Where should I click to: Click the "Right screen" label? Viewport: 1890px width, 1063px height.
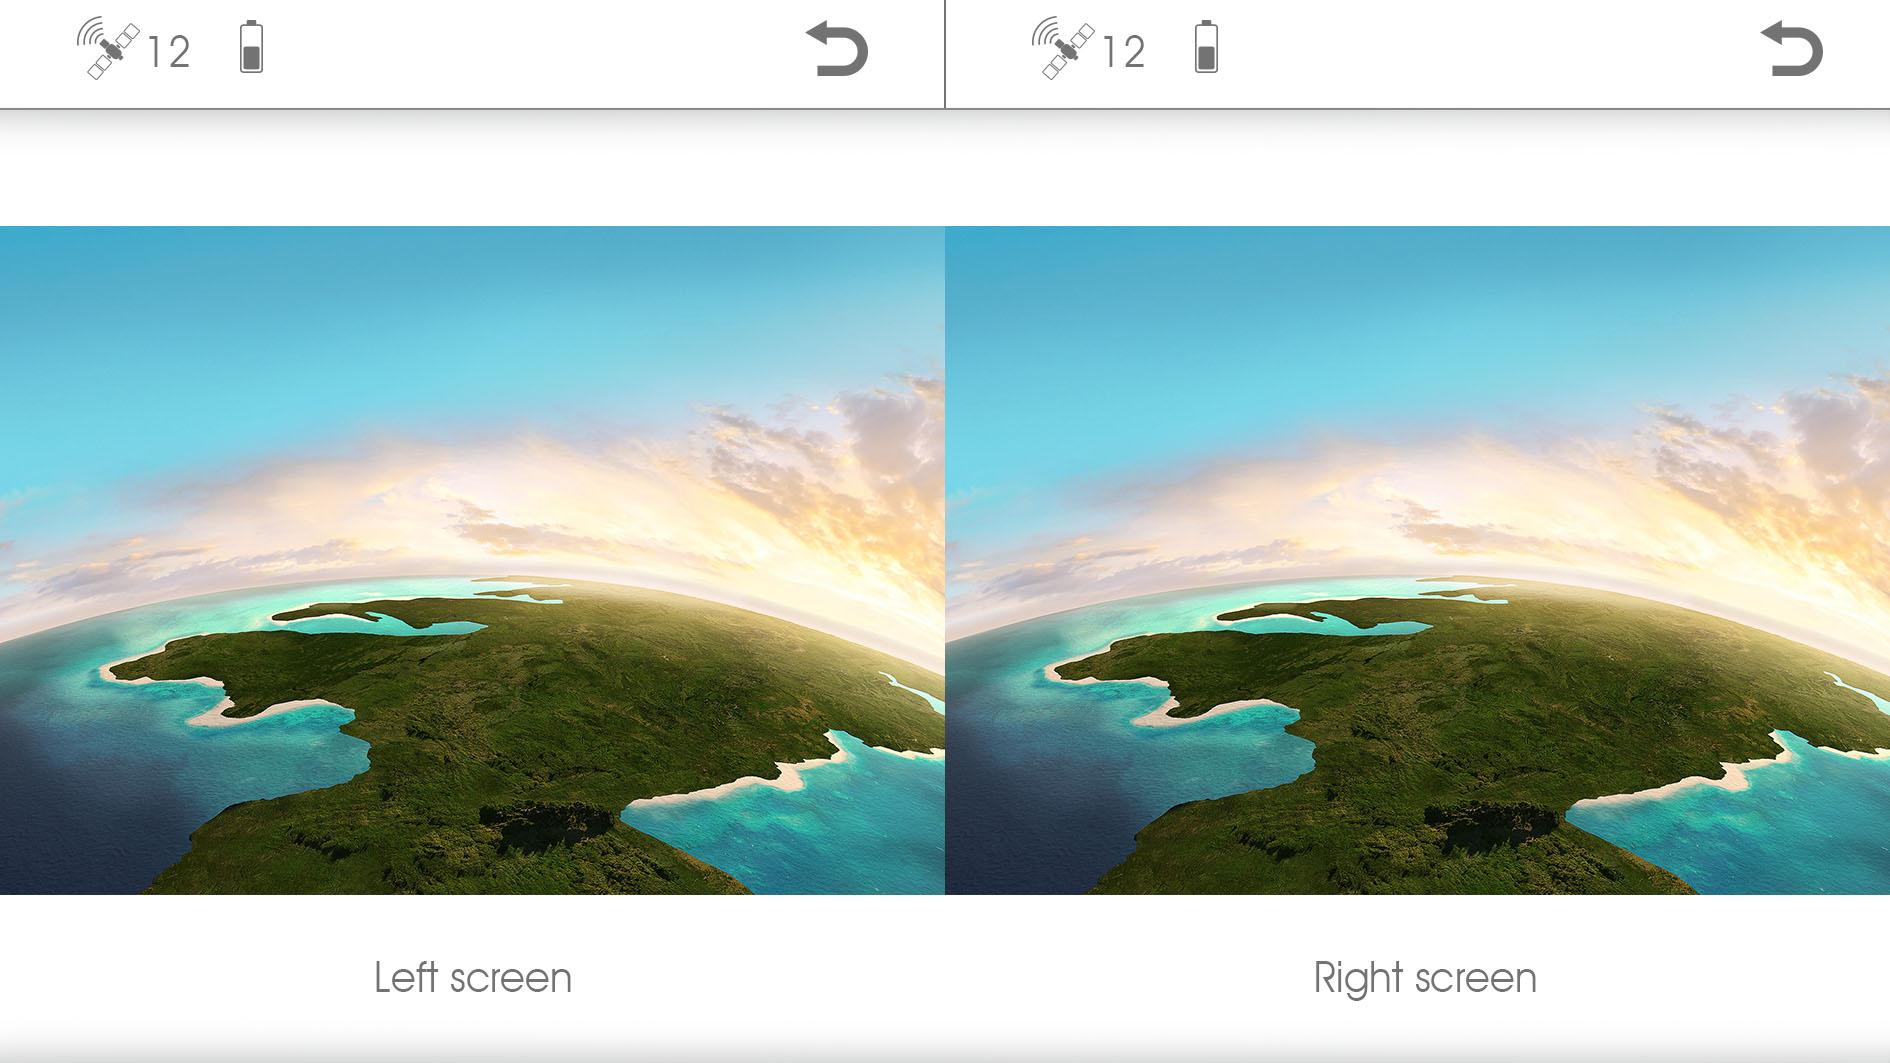[1425, 978]
